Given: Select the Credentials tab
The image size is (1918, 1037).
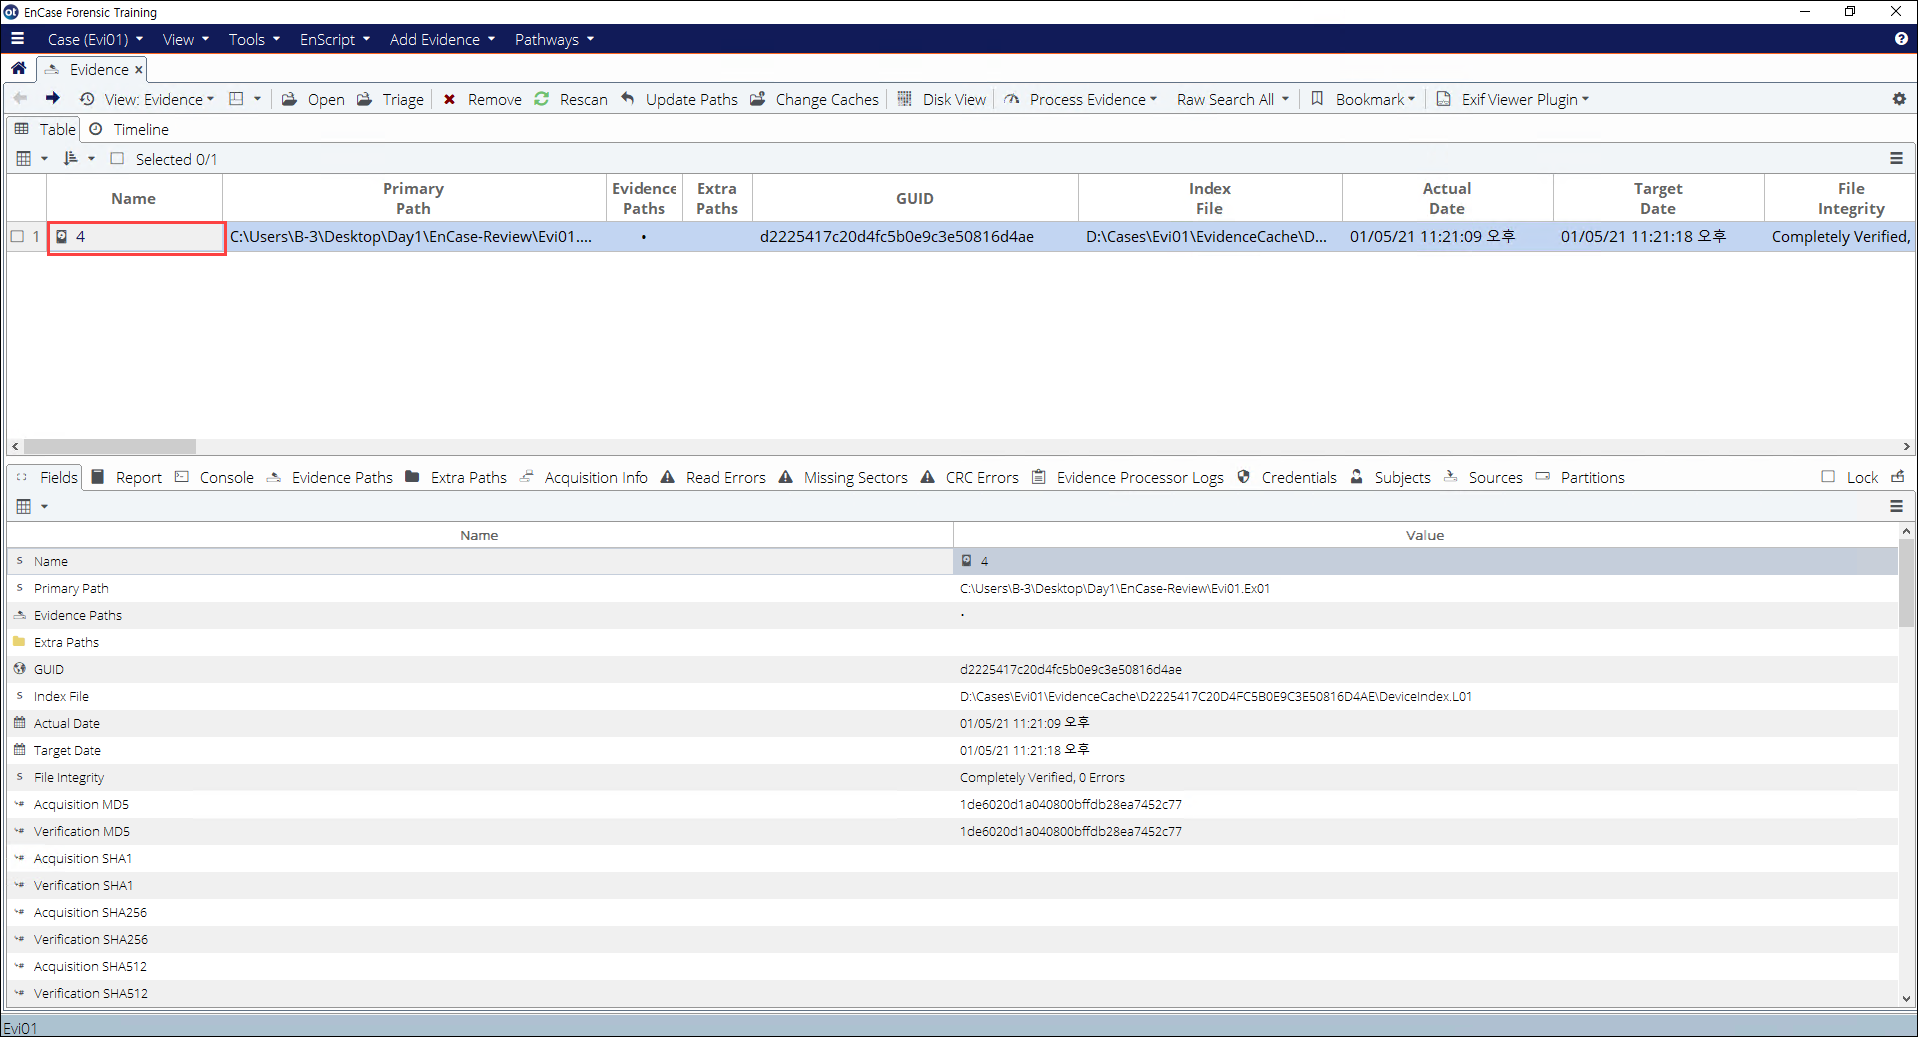Looking at the screenshot, I should click(1286, 477).
